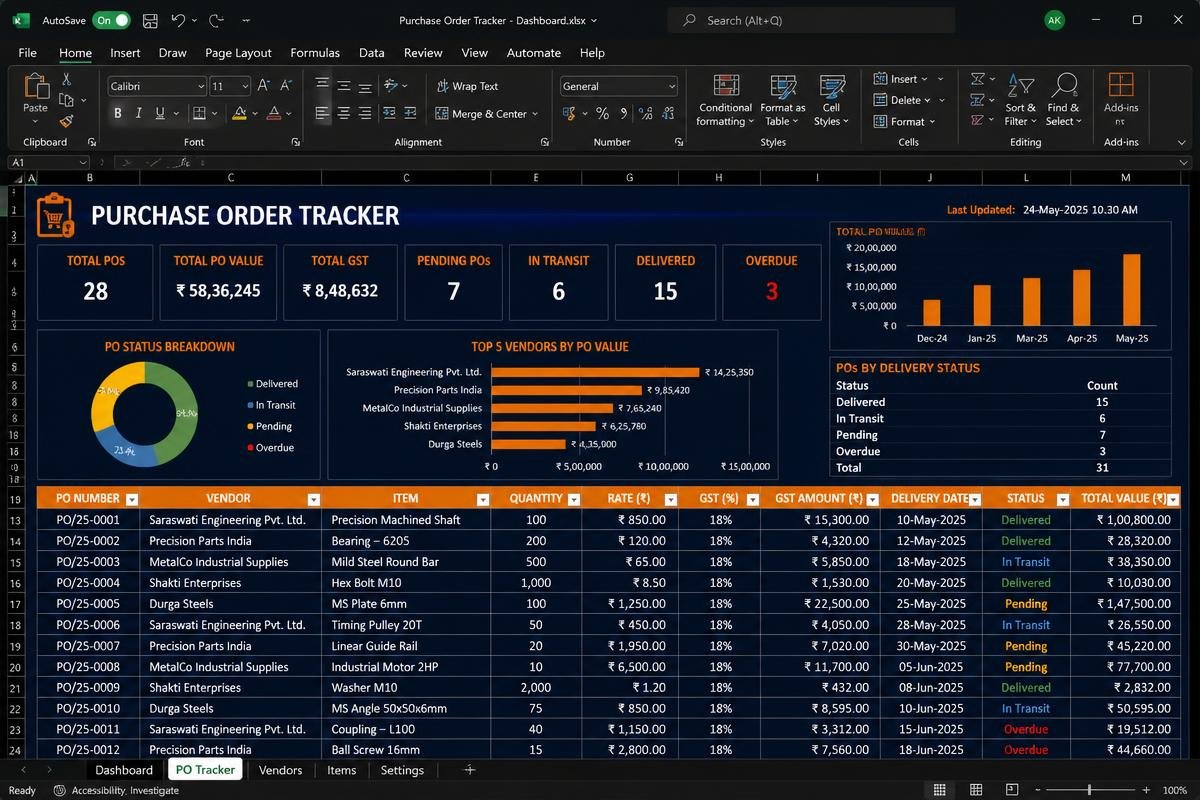Click the Bottom Align icon
1200x800 pixels.
(x=366, y=86)
